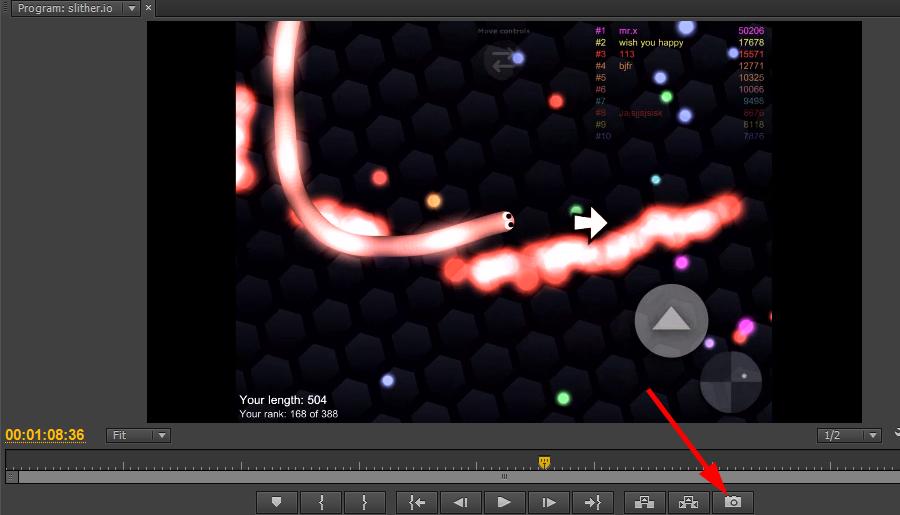The width and height of the screenshot is (900, 515).
Task: Click the Add Marker button
Action: 277,503
